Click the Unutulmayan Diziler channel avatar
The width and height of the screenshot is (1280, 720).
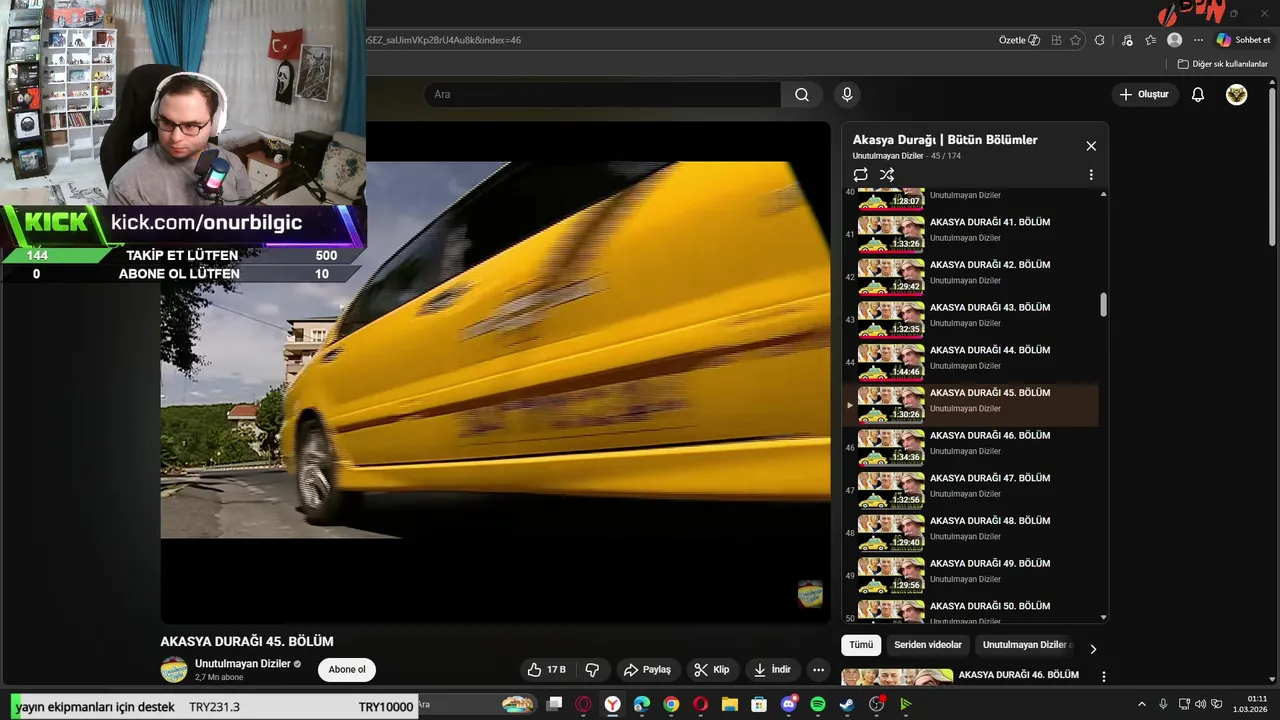(174, 670)
